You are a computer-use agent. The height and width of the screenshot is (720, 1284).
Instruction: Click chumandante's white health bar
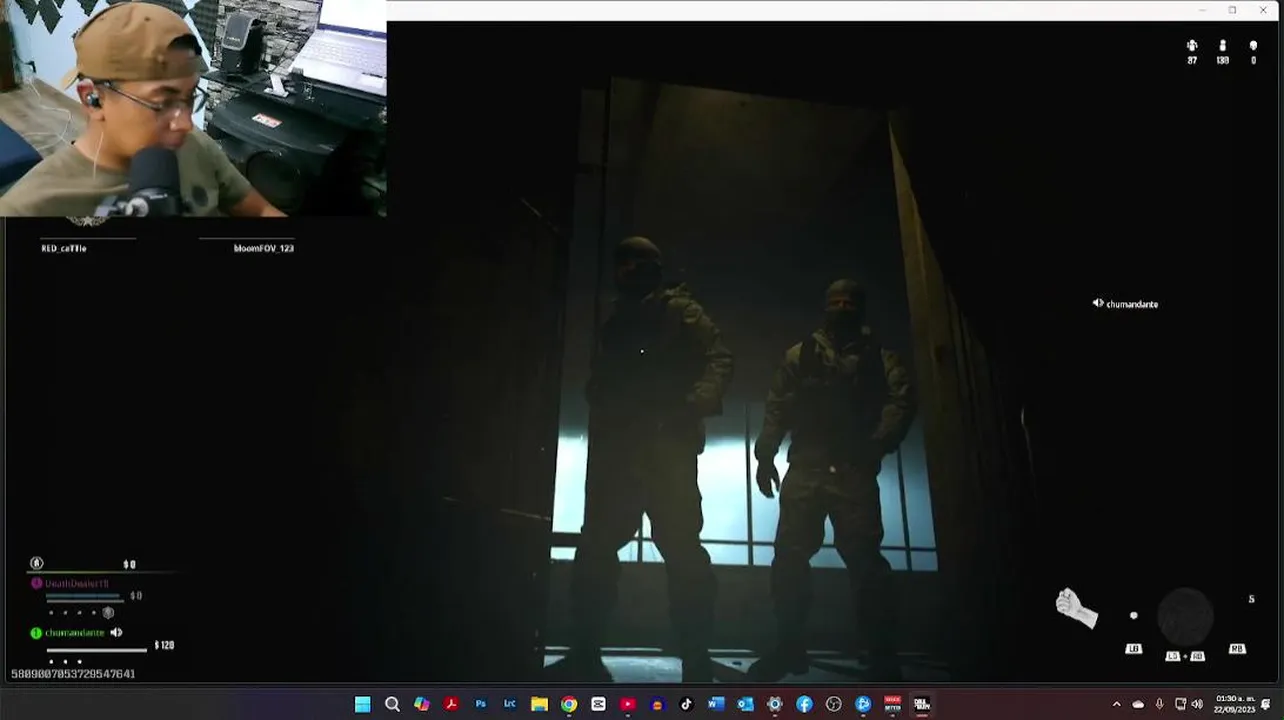(x=96, y=651)
